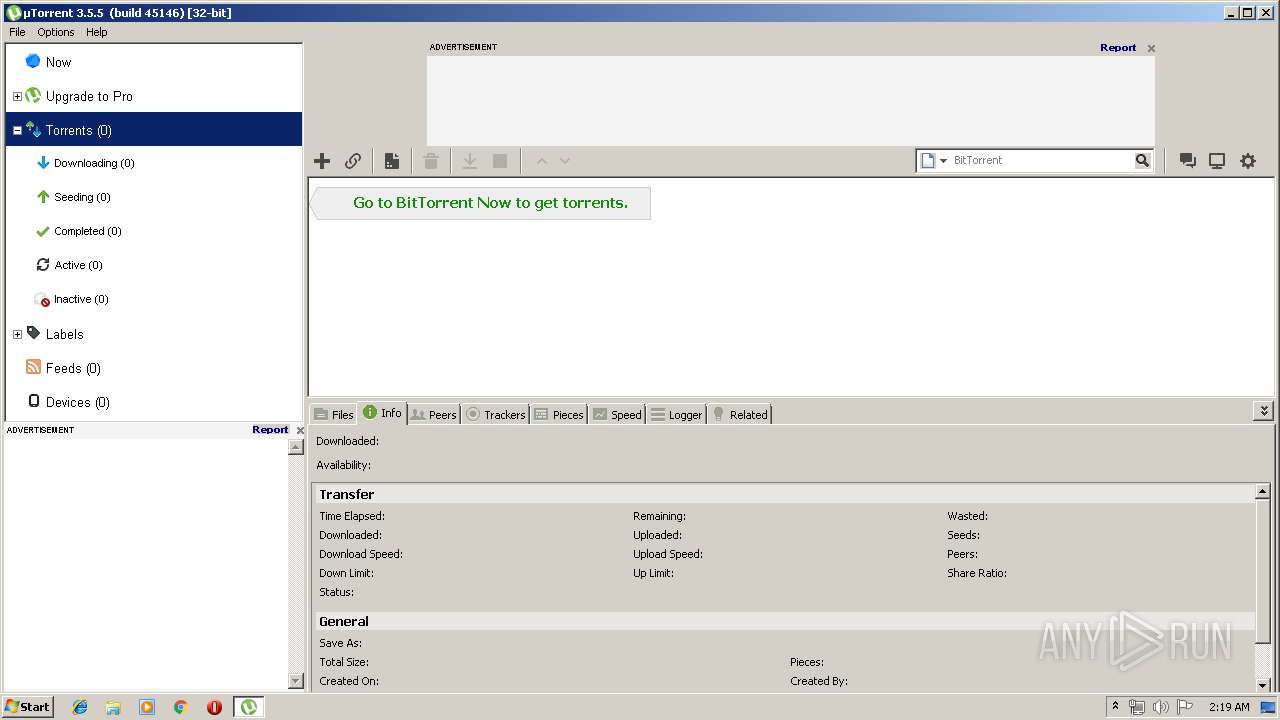This screenshot has height=720, width=1280.
Task: Collapse the Torrents tree node
Action: pyautogui.click(x=17, y=131)
